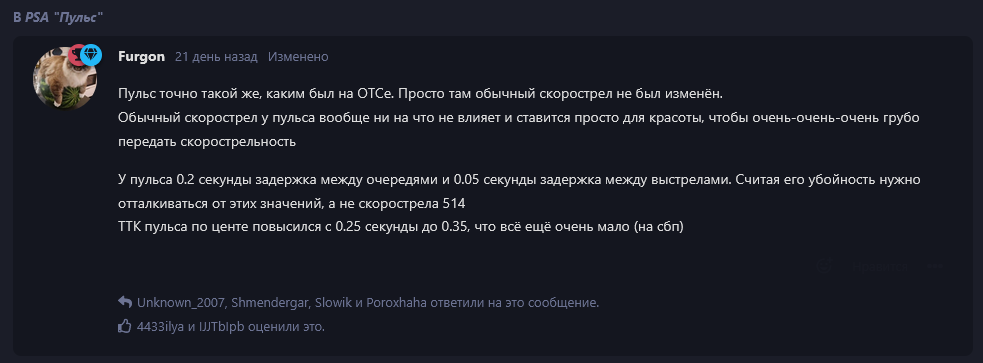
Task: View the reply from Unknown_2007
Action: 181,303
